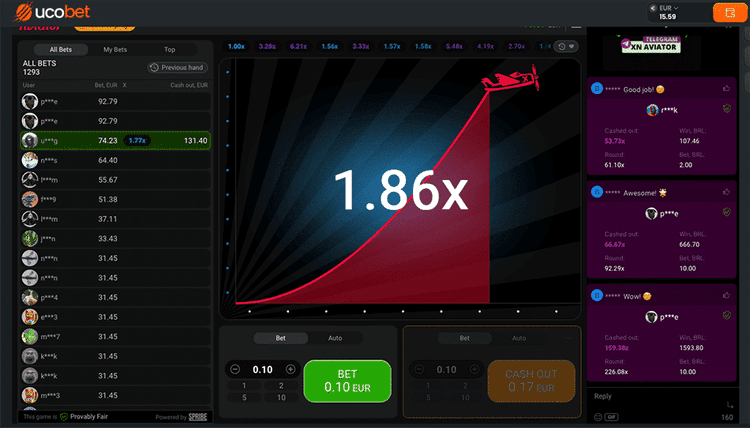
Task: Open the emoji picker in chat
Action: [x=598, y=417]
